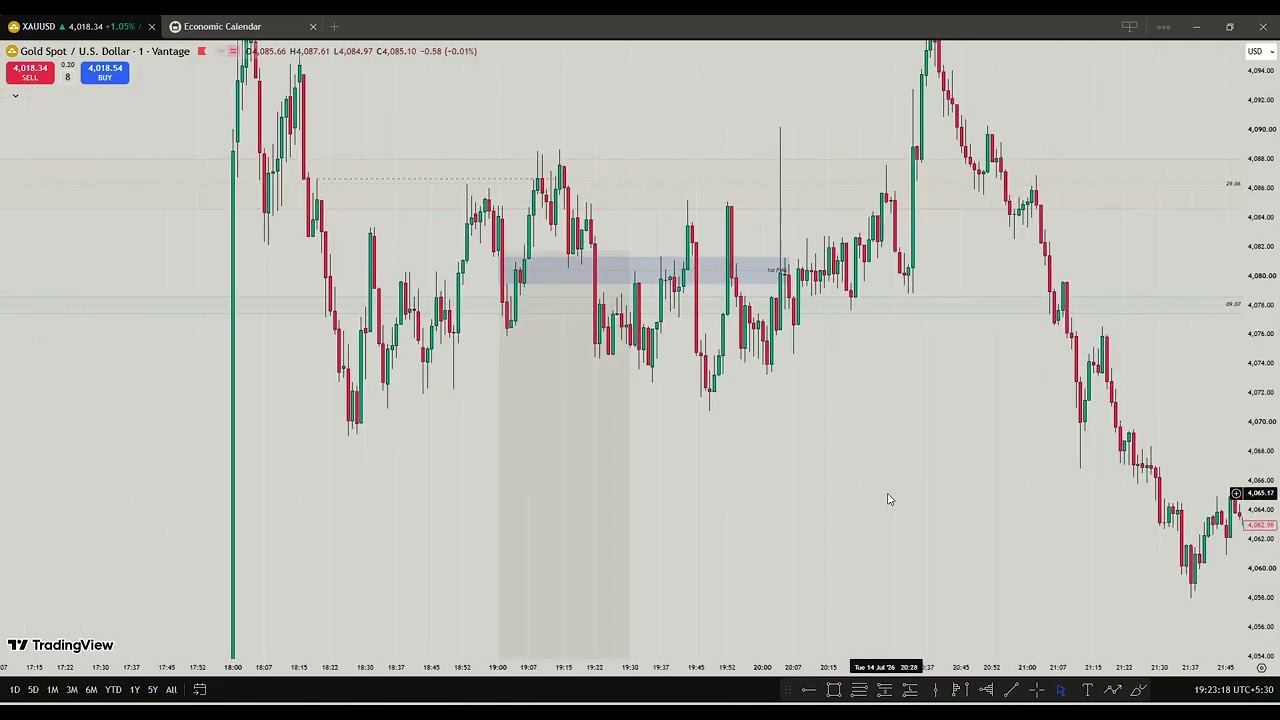The image size is (1280, 720).
Task: Click the Gold Spot / U.S. Dollar symbol title
Action: 105,51
